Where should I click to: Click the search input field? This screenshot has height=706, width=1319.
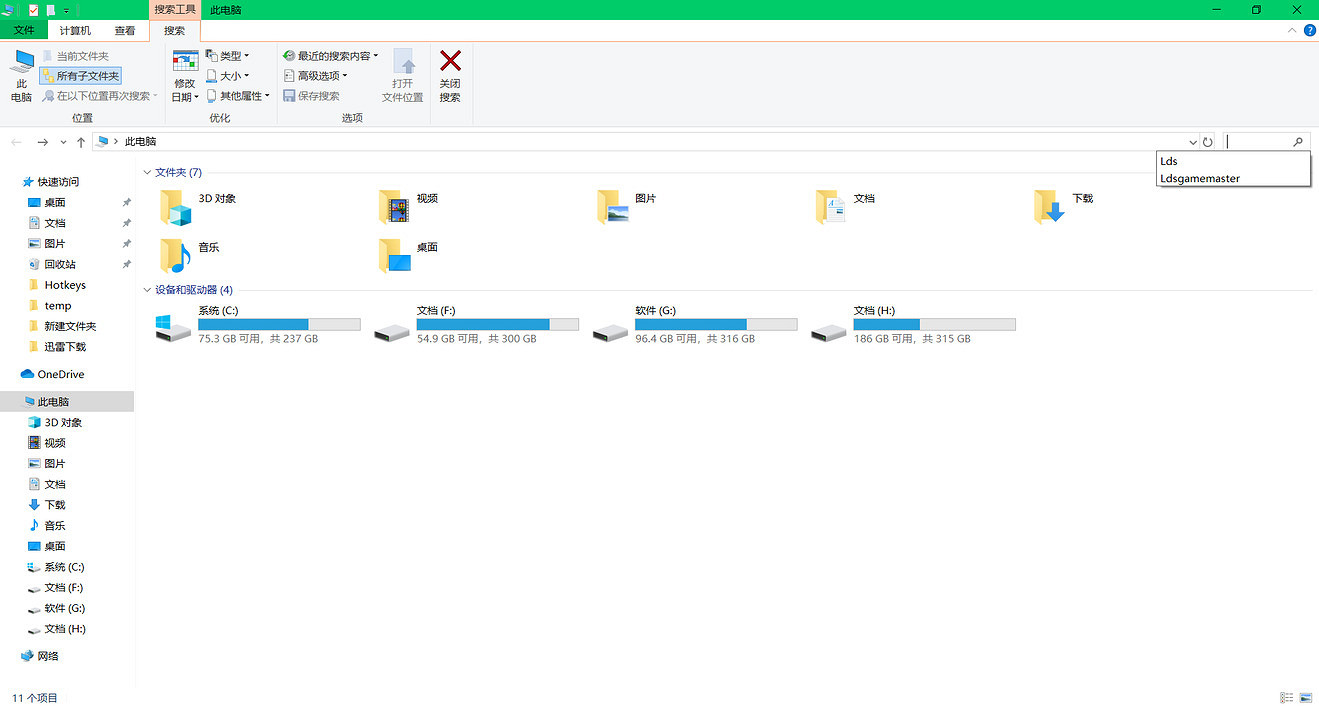tap(1258, 142)
